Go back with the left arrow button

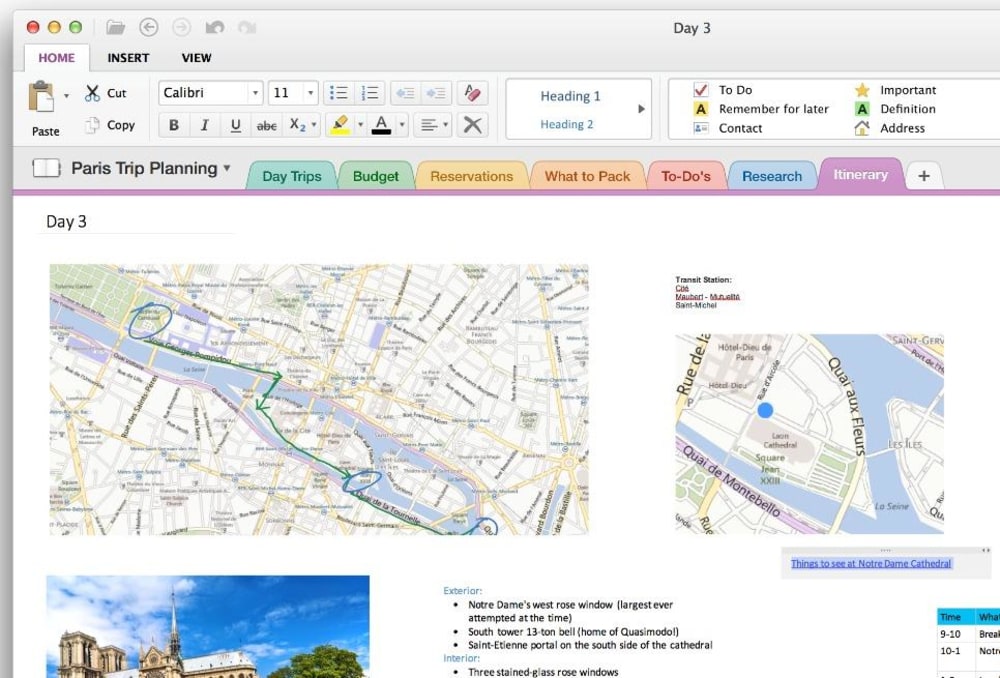coord(149,27)
